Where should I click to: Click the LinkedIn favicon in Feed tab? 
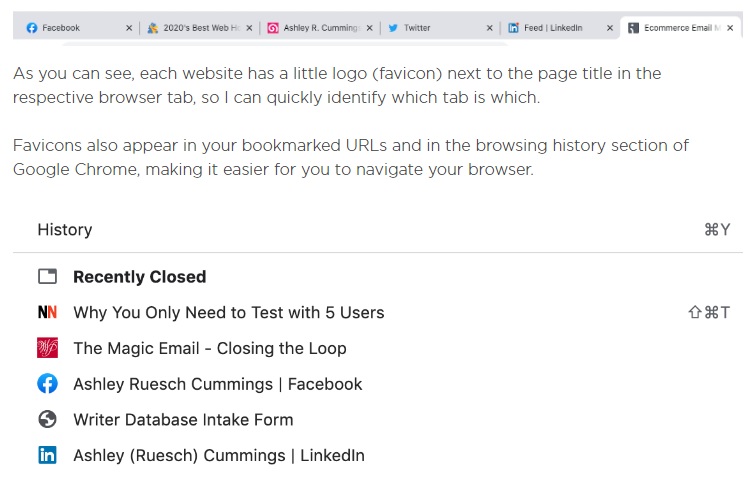pos(513,28)
